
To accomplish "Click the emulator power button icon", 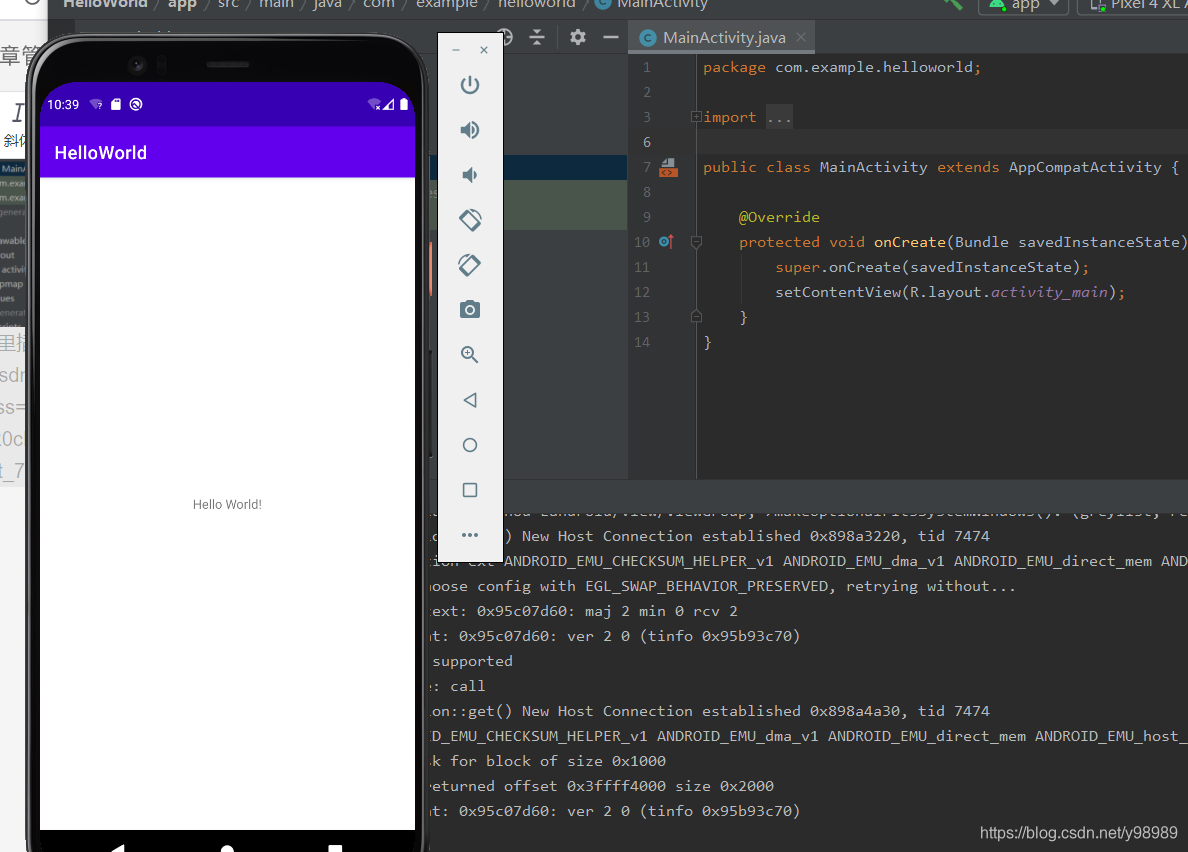I will point(470,85).
